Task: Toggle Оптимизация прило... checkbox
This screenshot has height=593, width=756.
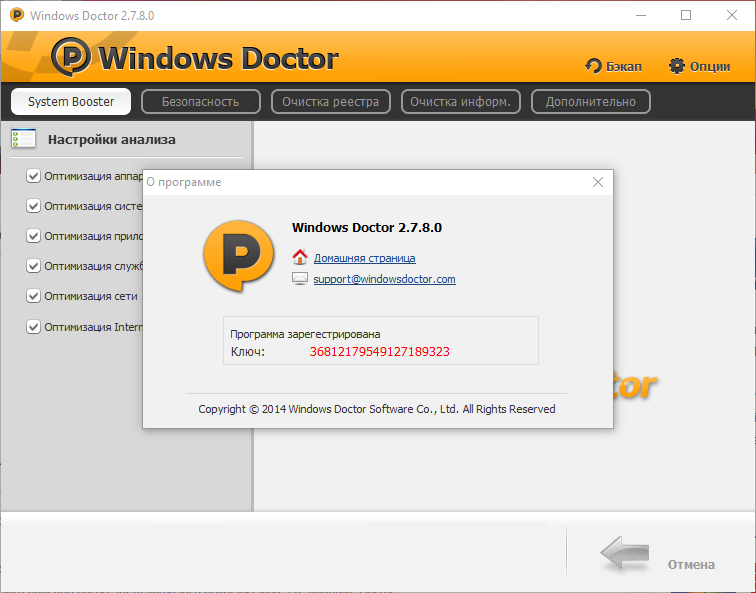Action: (x=33, y=236)
